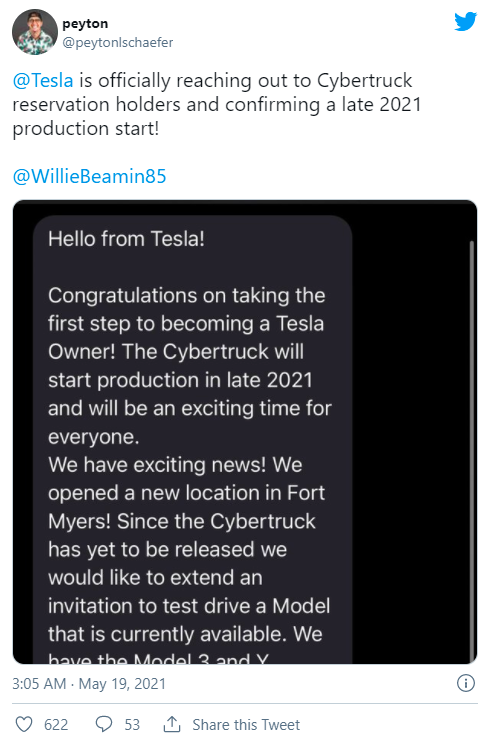Image resolution: width=489 pixels, height=741 pixels.
Task: Open peyton's profile picture avatar
Action: 35,32
